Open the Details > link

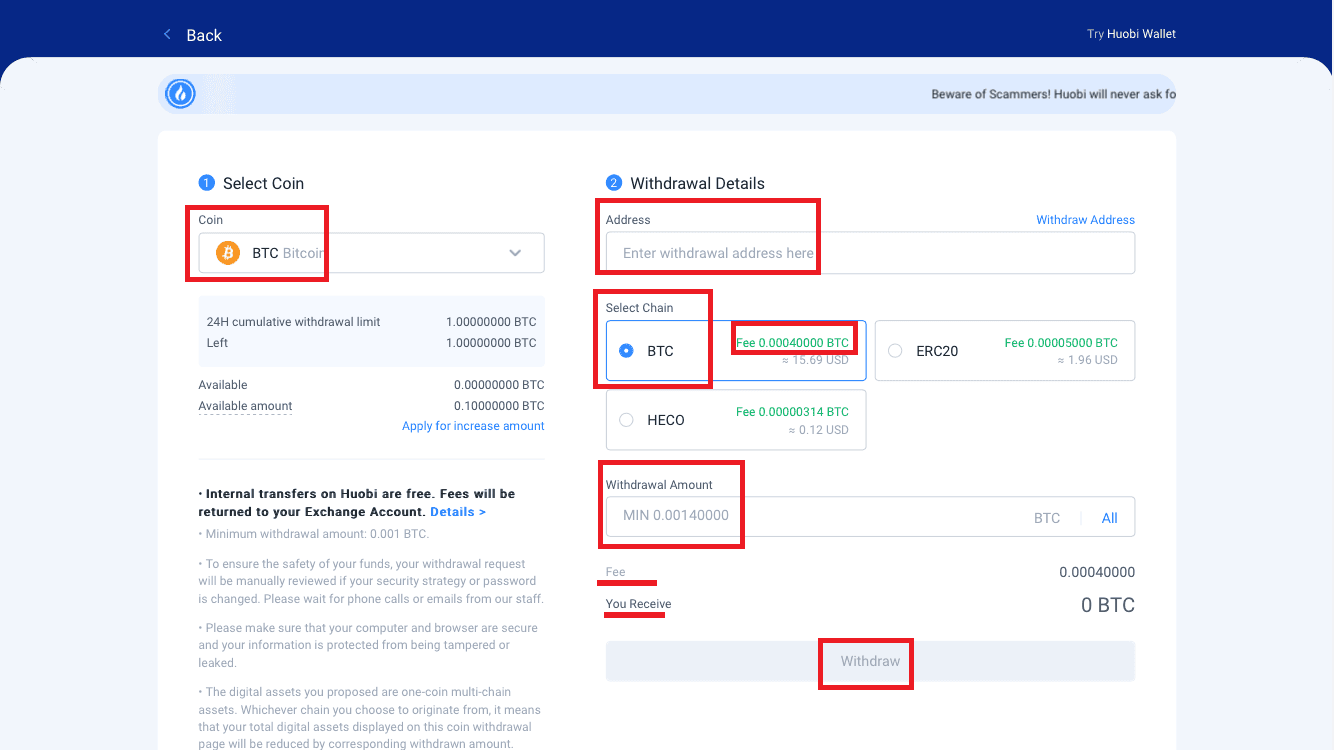click(x=458, y=512)
